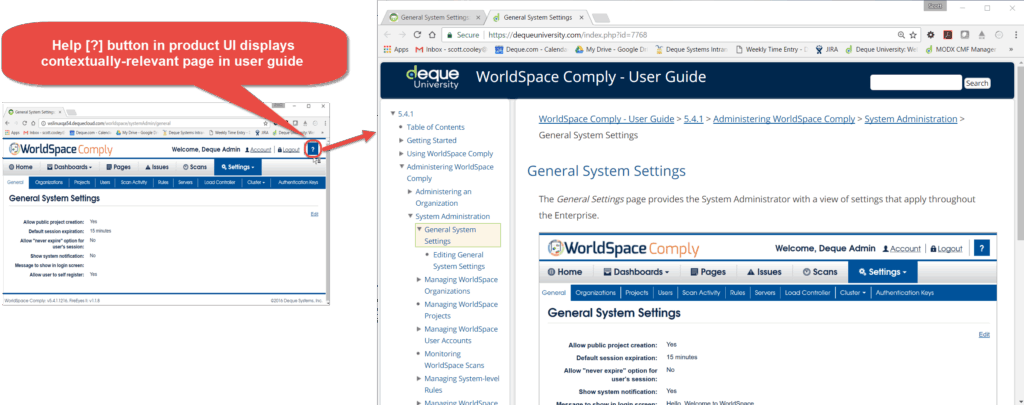
Task: Click the back arrow in the user guide browser
Action: click(x=388, y=35)
